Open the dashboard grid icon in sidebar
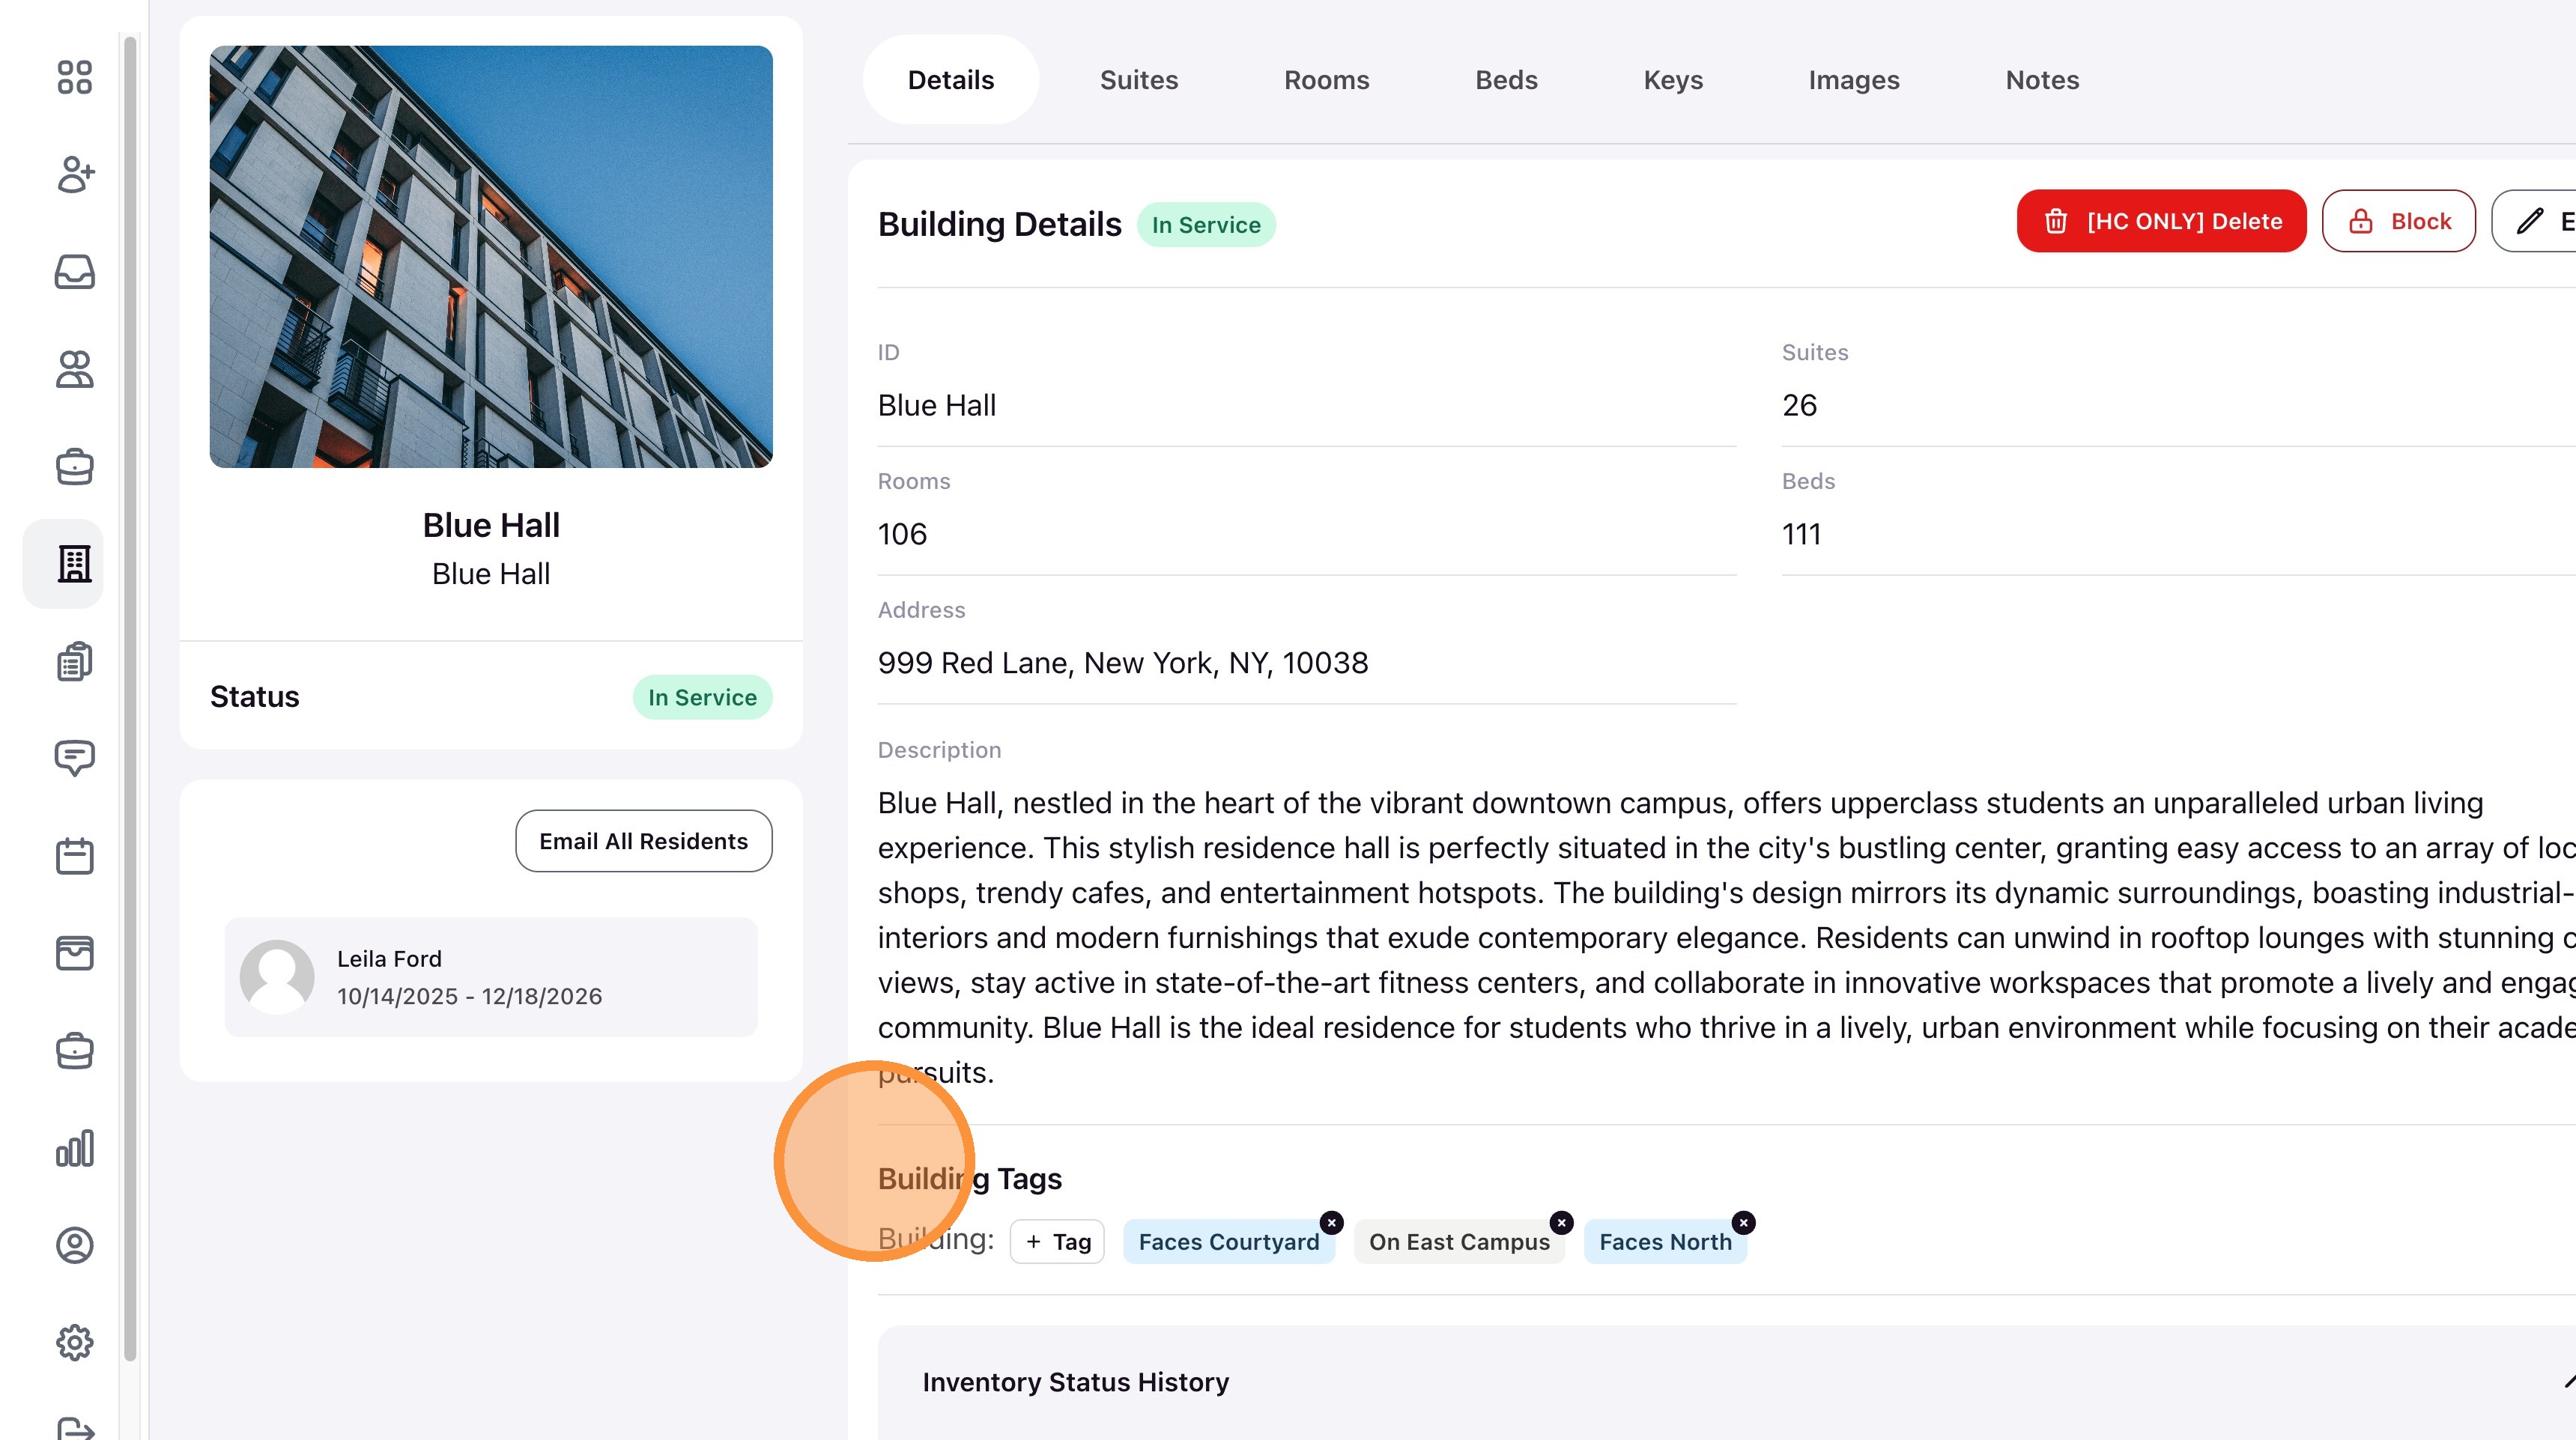 pyautogui.click(x=74, y=77)
